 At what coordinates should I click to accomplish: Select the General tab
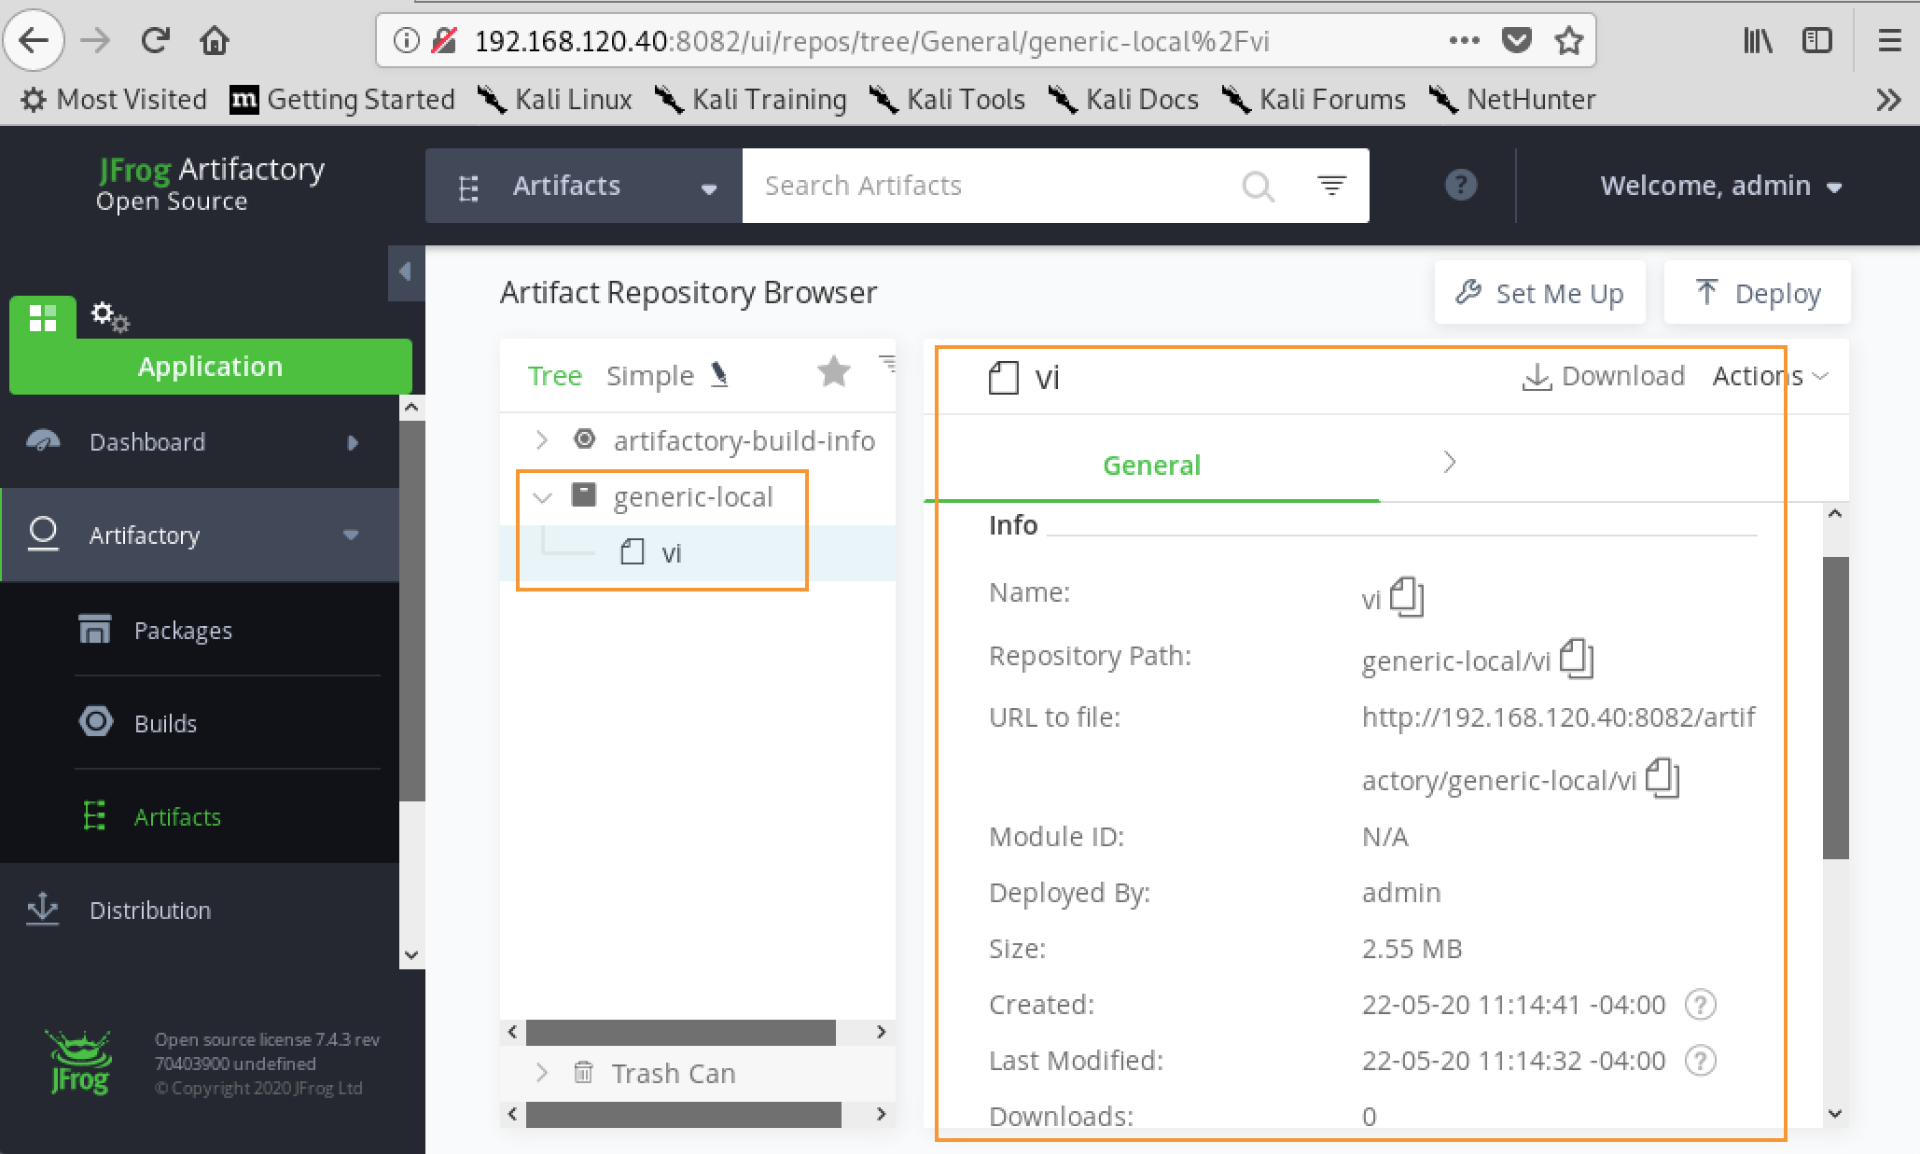coord(1152,465)
